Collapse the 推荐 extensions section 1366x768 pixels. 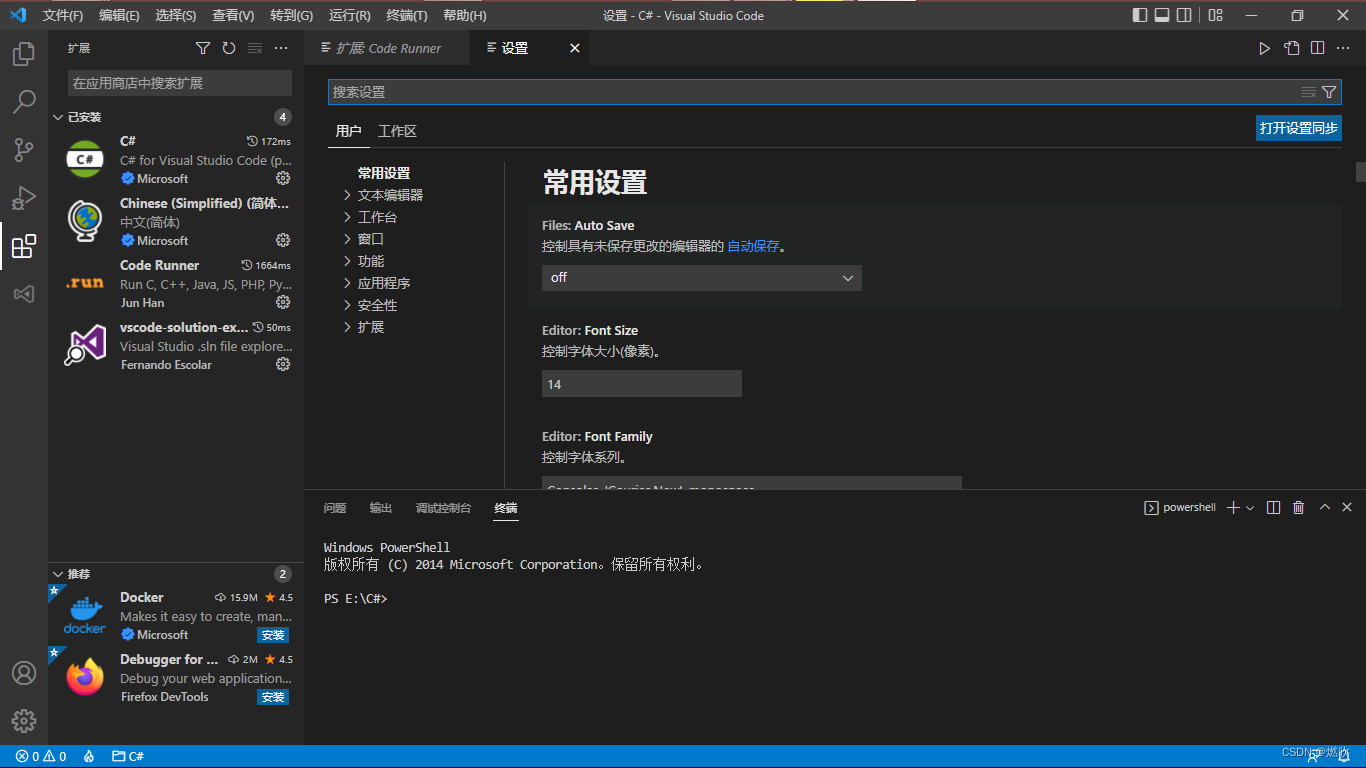pyautogui.click(x=176, y=574)
